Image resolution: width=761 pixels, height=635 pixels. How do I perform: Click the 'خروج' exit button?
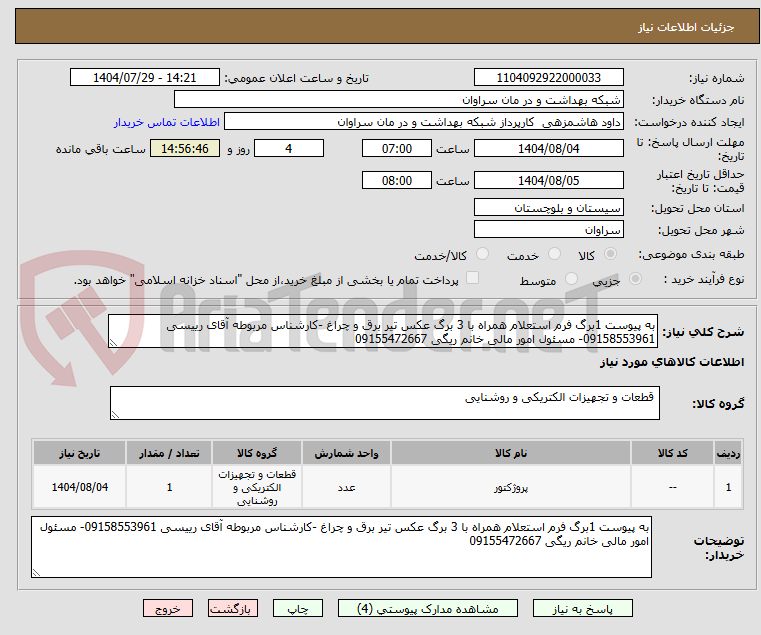point(168,608)
